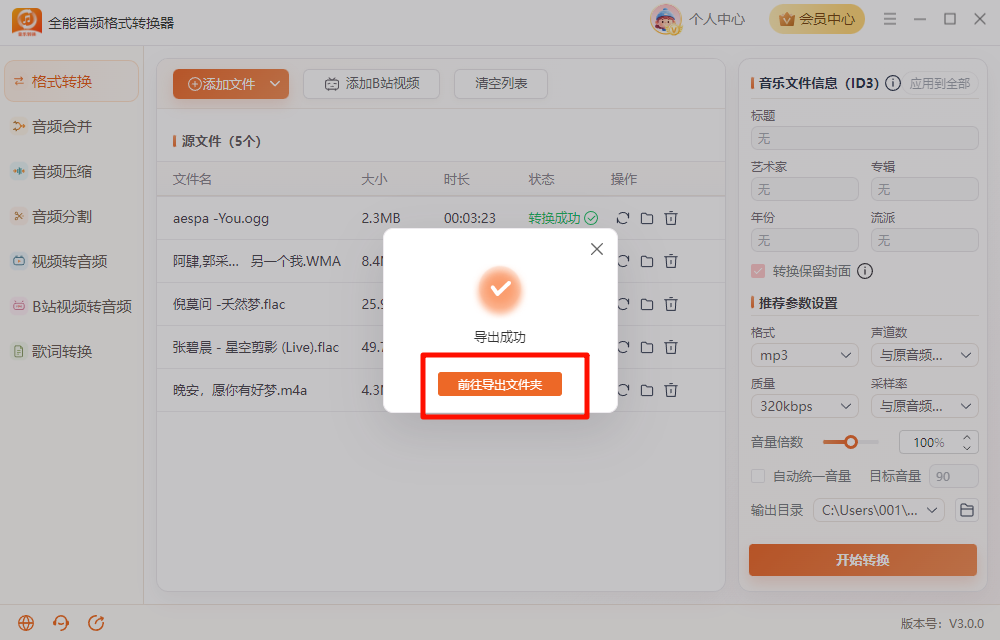Browse for output directory folder
The image size is (1000, 640).
tap(967, 510)
